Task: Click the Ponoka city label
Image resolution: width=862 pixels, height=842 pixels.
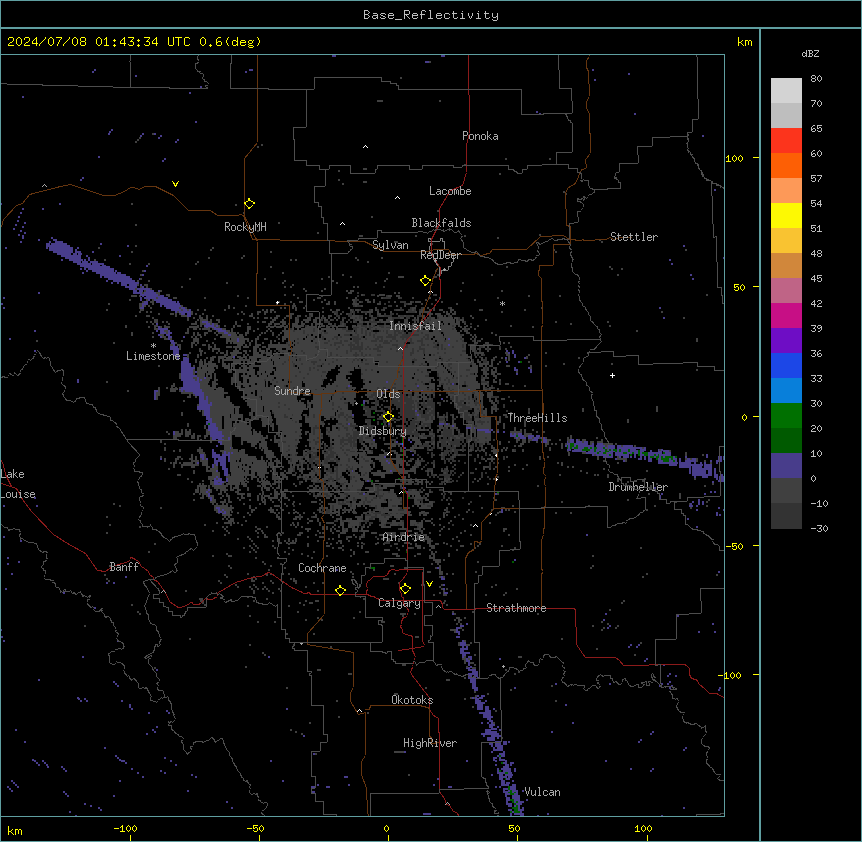Action: pyautogui.click(x=480, y=136)
